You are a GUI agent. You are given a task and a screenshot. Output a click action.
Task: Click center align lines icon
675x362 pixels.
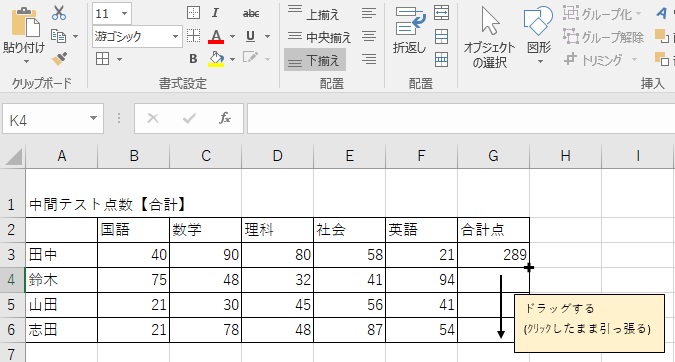pos(369,36)
